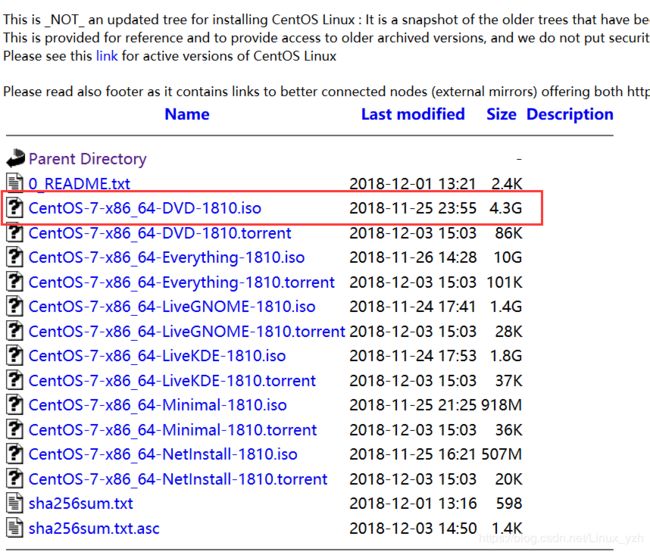Click the text file icon beside sha256sum.txt.asc

click(15, 528)
